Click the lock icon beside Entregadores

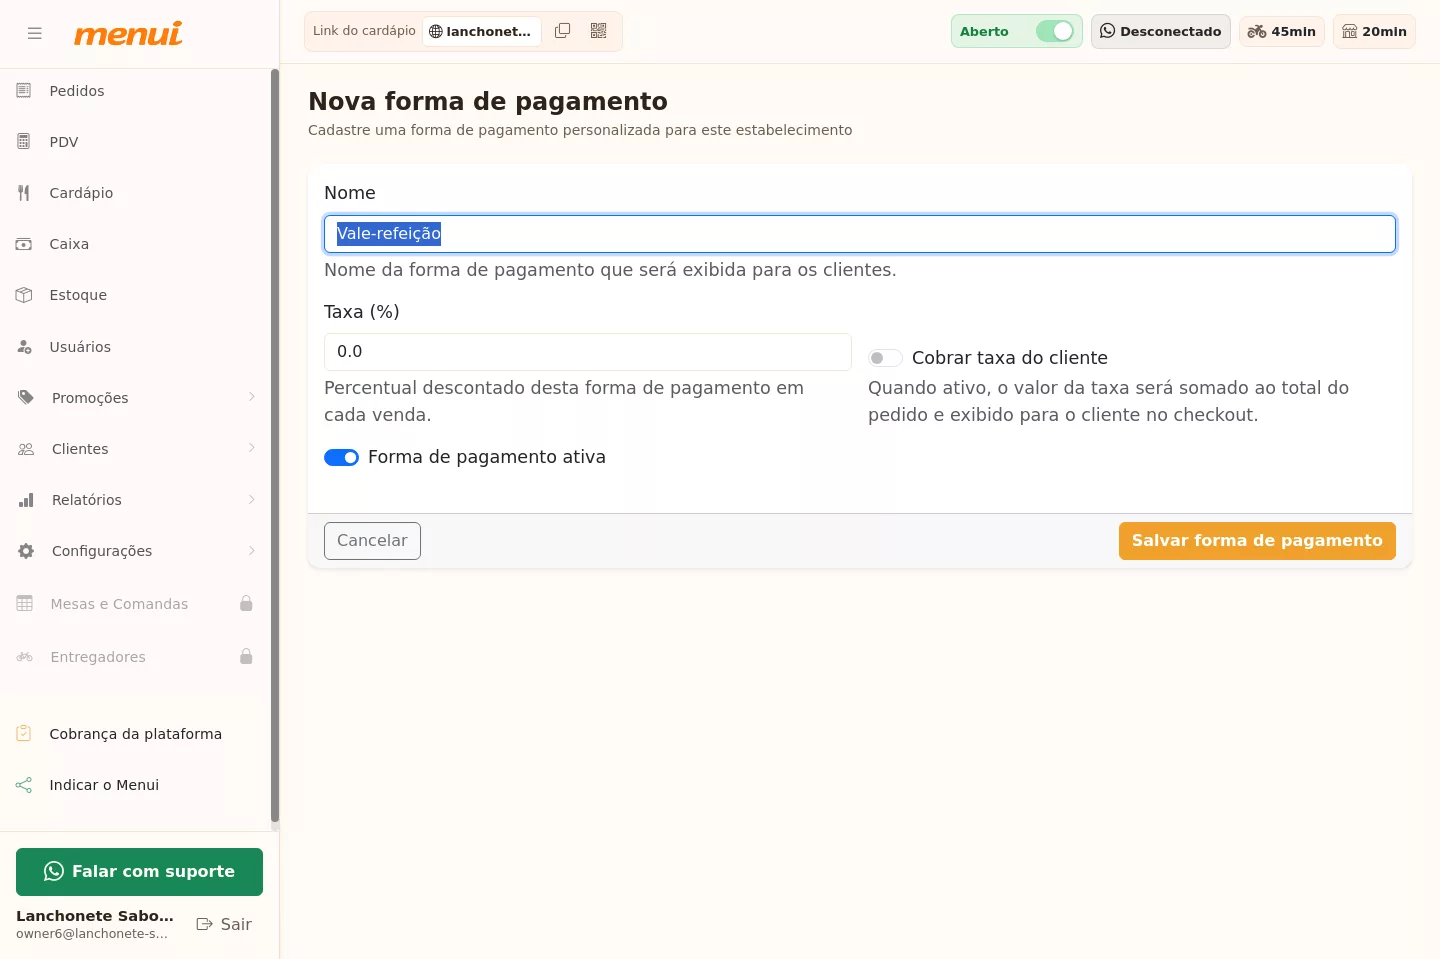[246, 656]
